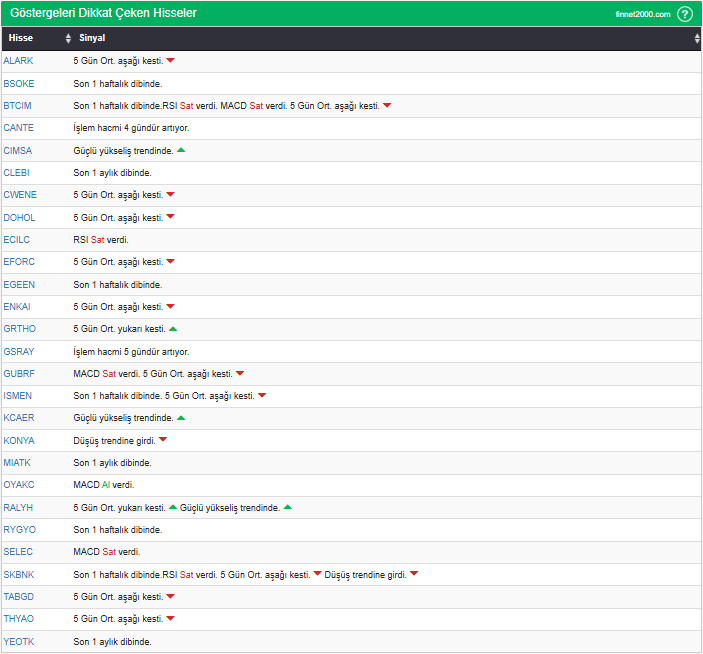The image size is (703, 654).
Task: Open OYAKC stock link
Action: click(19, 485)
